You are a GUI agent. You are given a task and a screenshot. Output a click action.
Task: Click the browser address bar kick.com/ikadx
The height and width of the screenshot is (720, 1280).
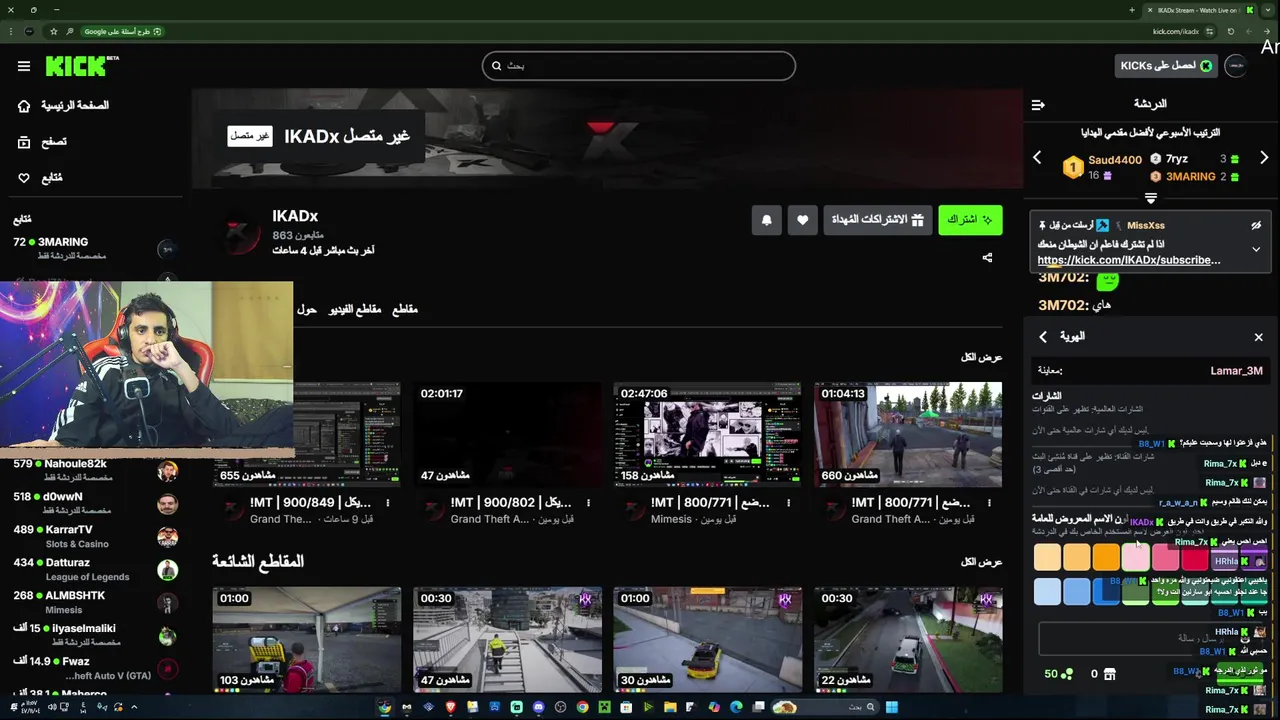click(1176, 32)
